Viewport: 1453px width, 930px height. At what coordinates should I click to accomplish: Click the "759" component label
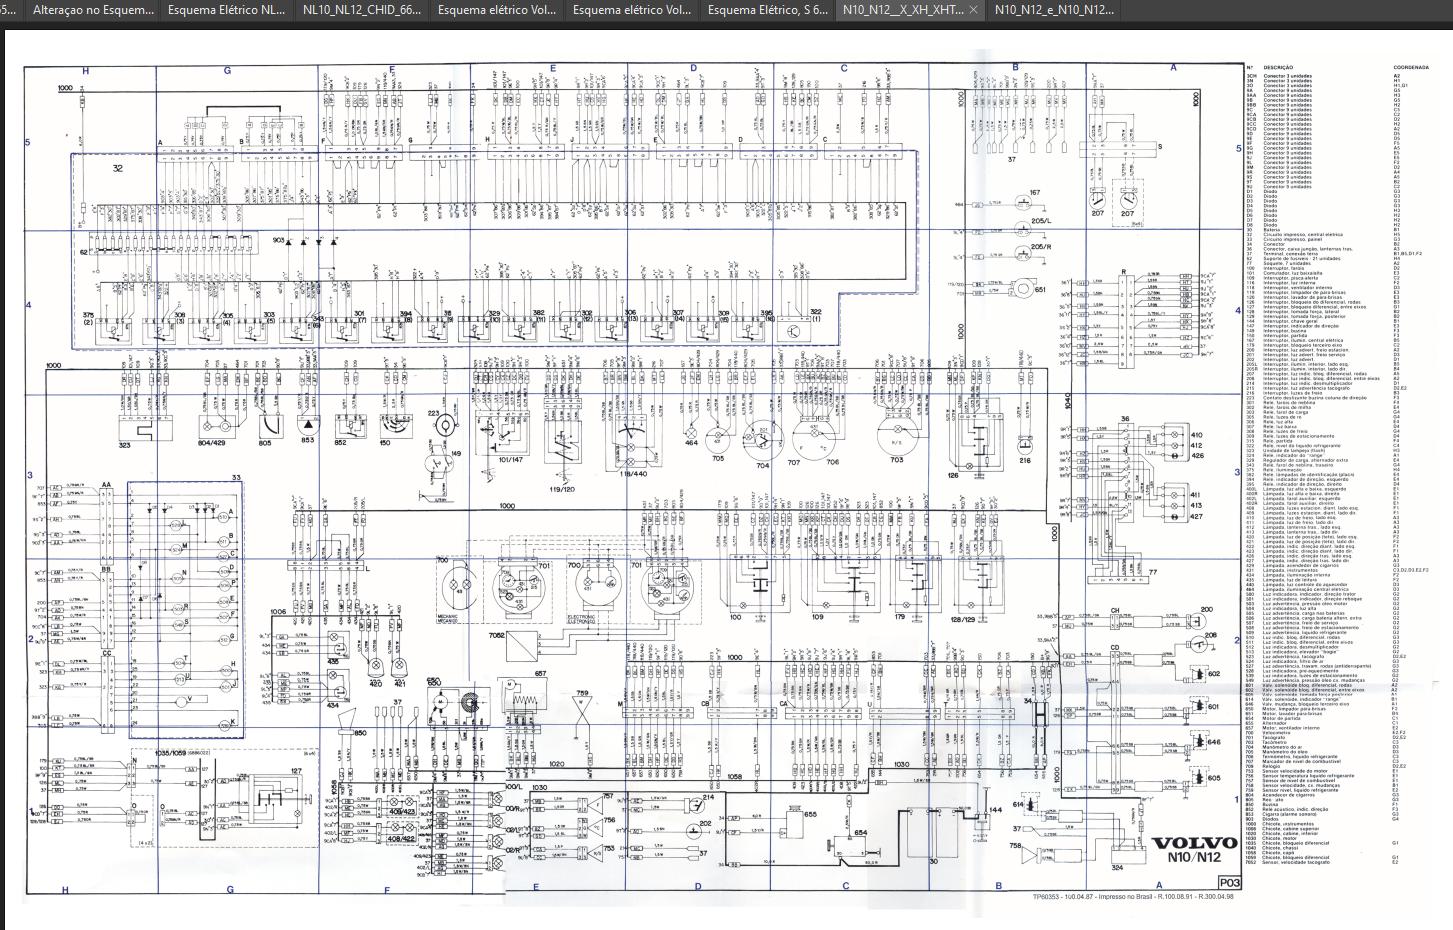tap(582, 692)
